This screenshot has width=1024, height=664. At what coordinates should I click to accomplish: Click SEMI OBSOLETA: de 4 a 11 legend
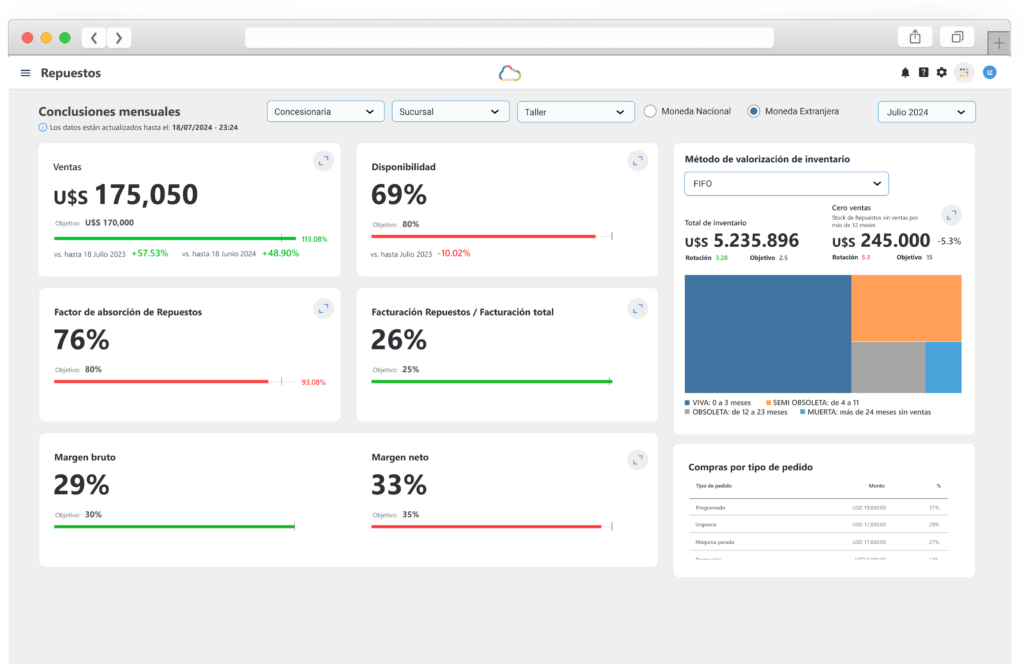[812, 403]
